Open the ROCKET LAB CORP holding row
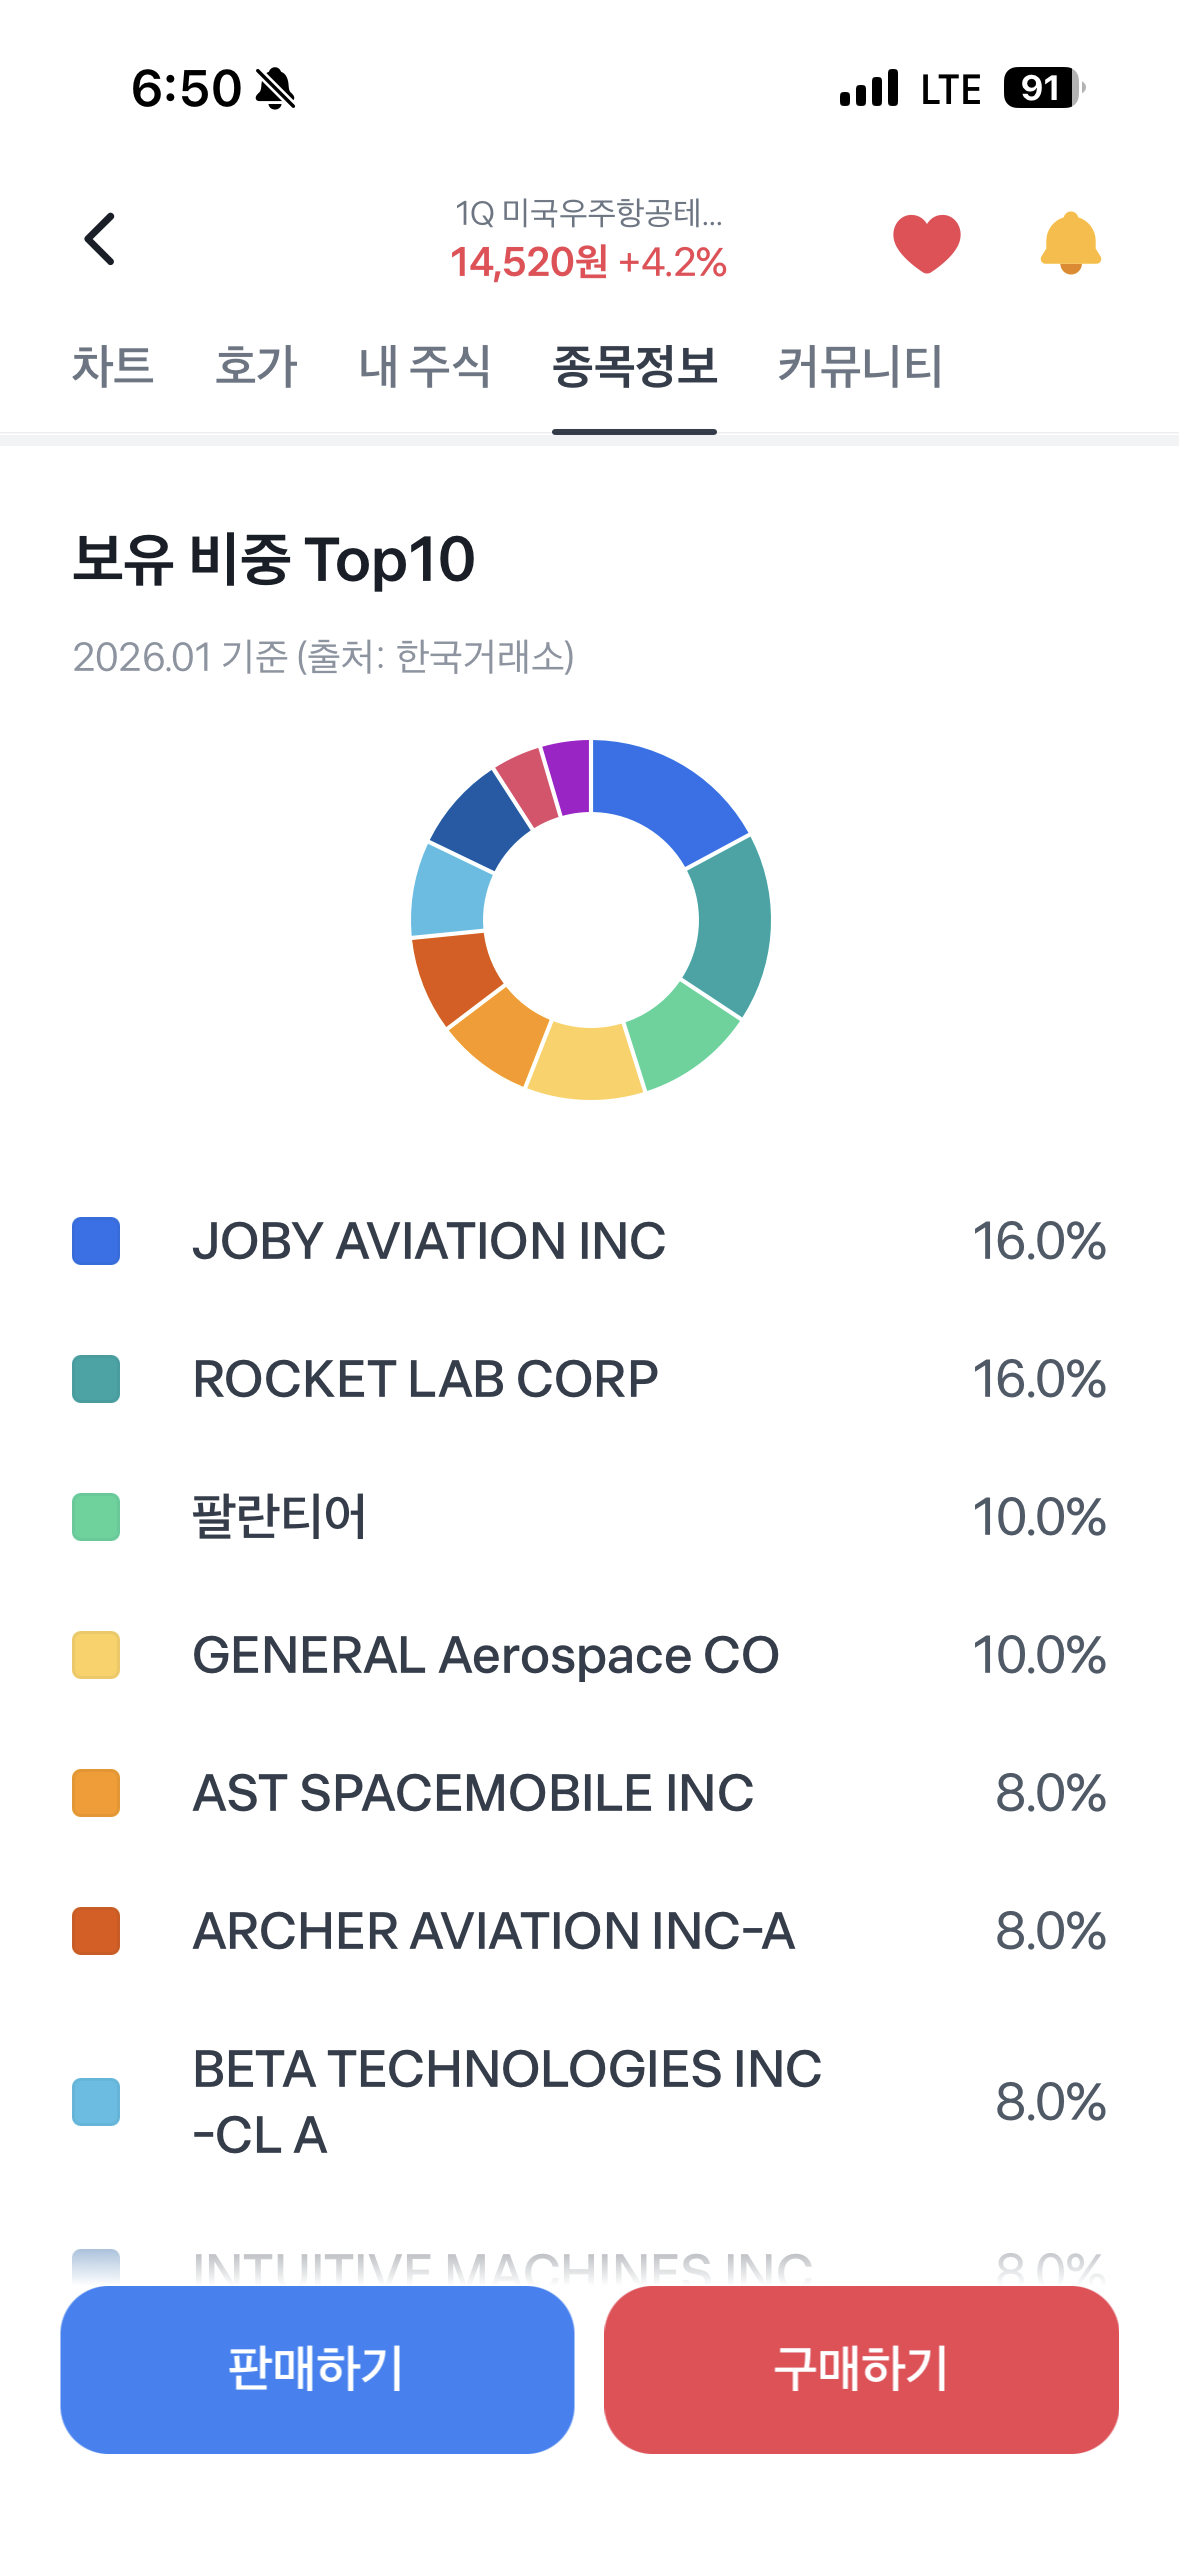 (x=589, y=1379)
